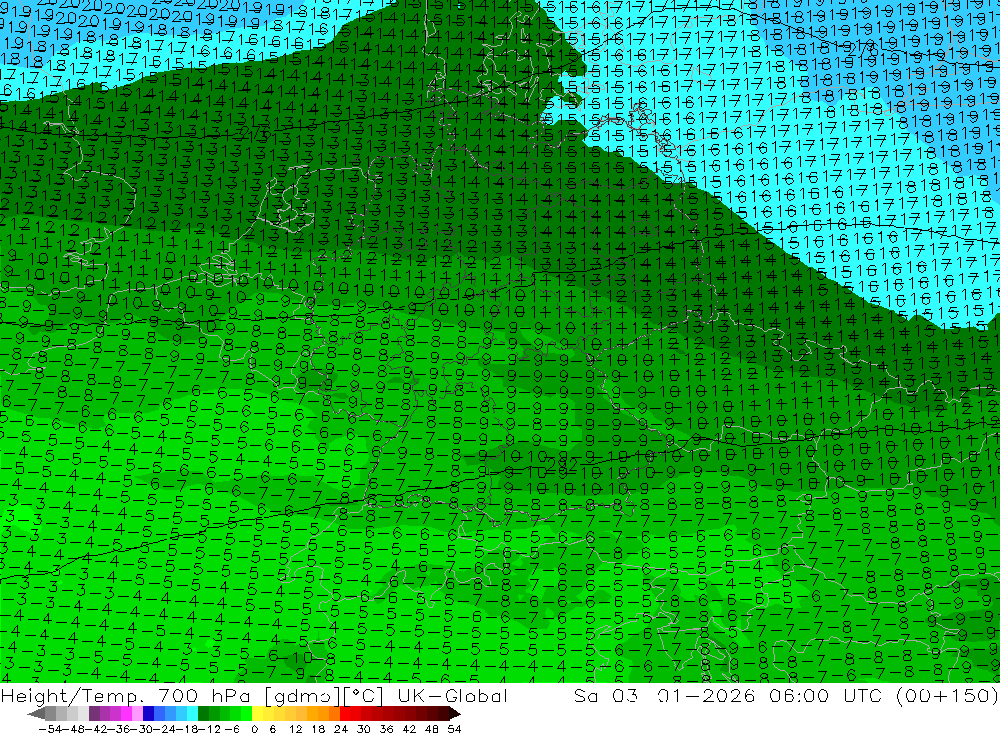Image resolution: width=1000 pixels, height=733 pixels.
Task: Click the '54' legend value
Action: click(454, 729)
